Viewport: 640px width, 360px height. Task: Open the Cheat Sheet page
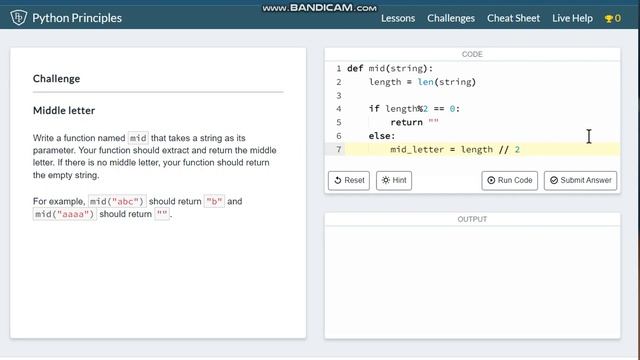coord(513,18)
